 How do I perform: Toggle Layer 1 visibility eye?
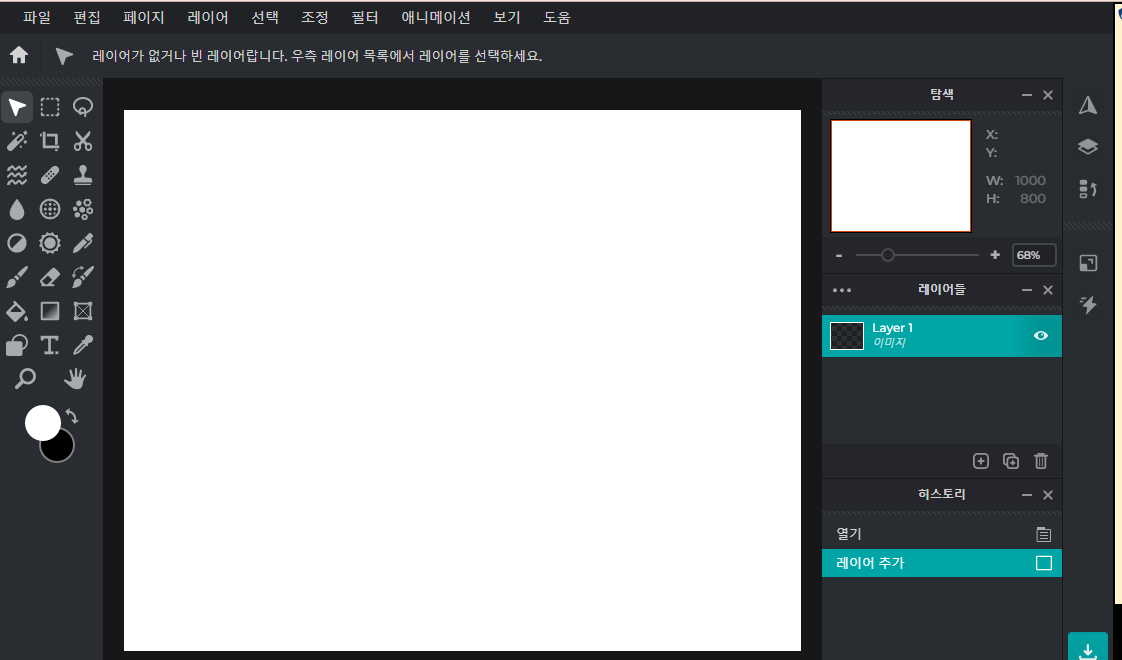pos(1040,336)
